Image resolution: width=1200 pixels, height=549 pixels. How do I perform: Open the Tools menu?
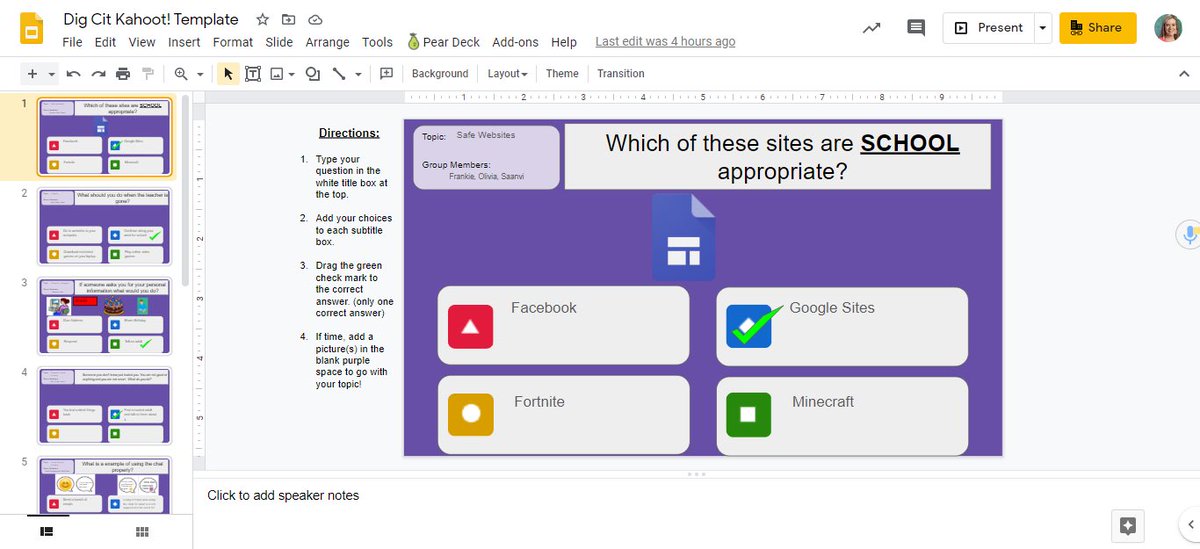[377, 42]
